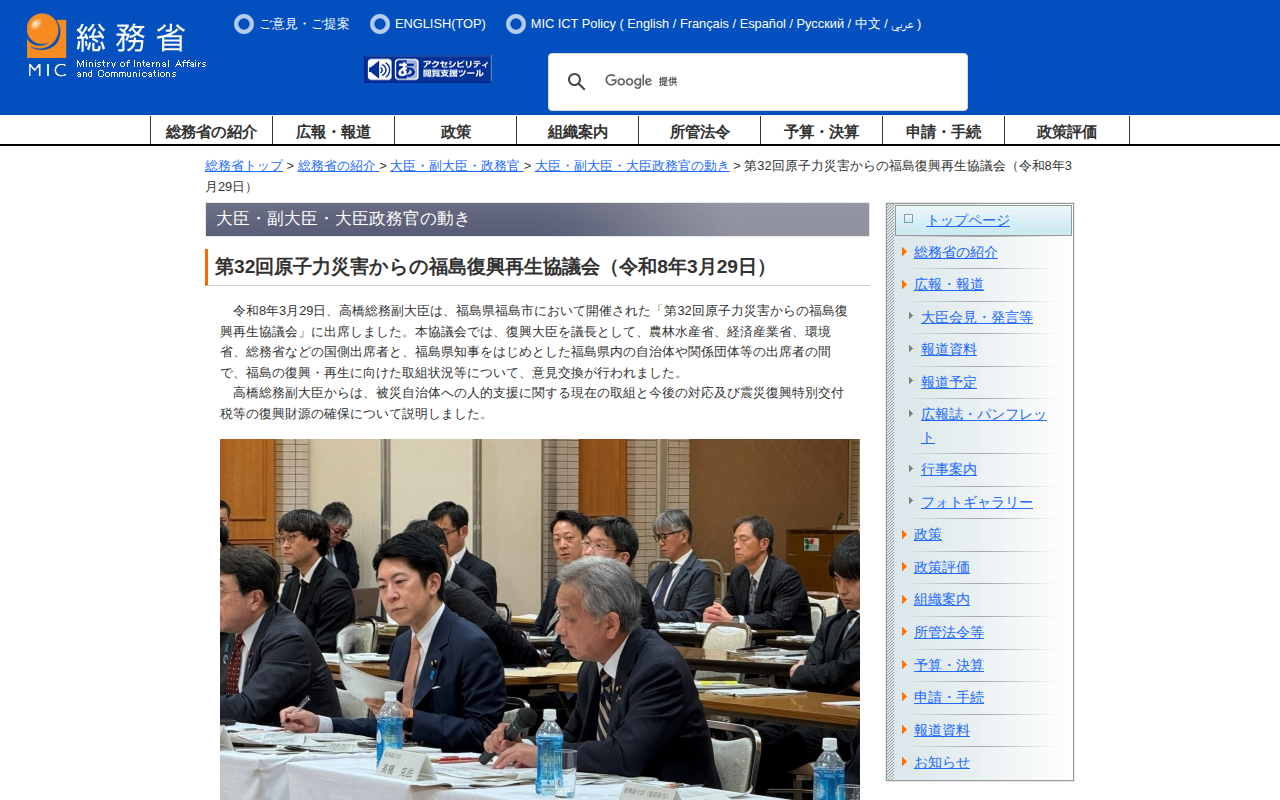
Task: Open the 予算・決算 main menu
Action: click(x=821, y=131)
